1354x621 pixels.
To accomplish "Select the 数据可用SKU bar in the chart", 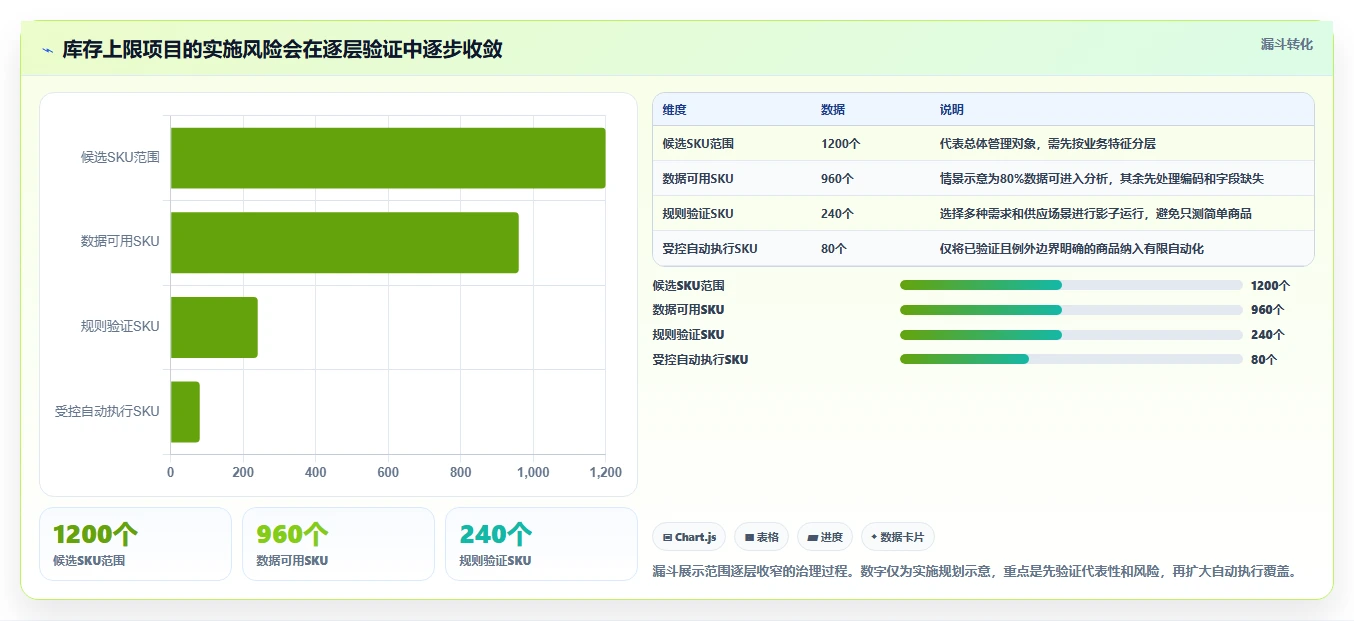I will coord(345,242).
